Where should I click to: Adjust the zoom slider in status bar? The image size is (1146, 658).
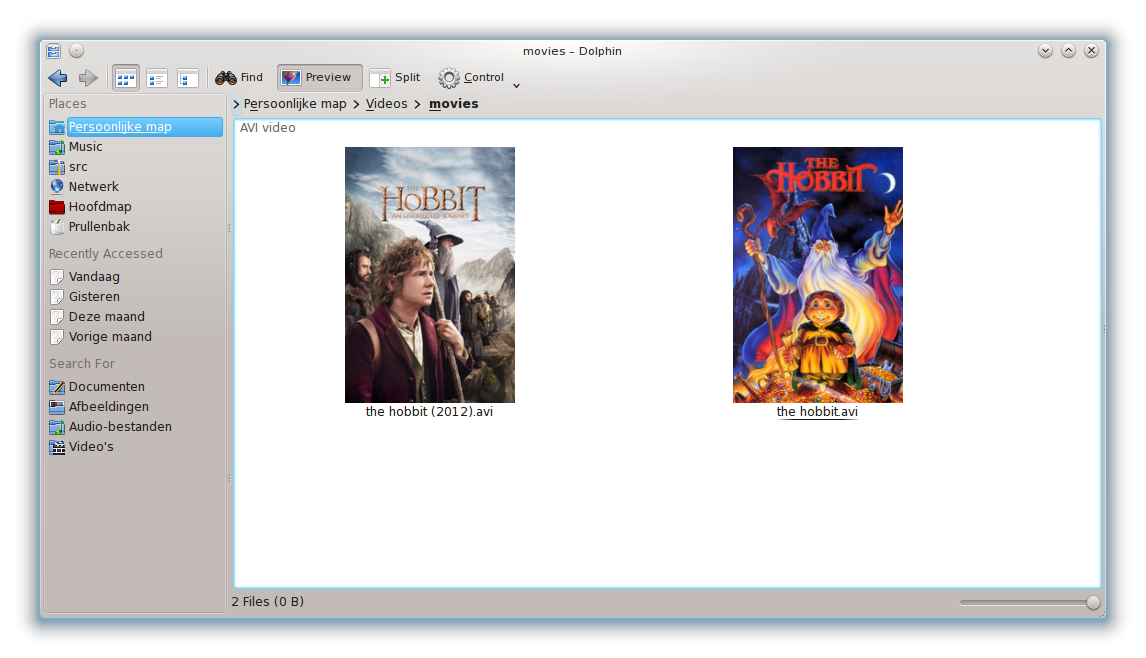coord(1030,602)
